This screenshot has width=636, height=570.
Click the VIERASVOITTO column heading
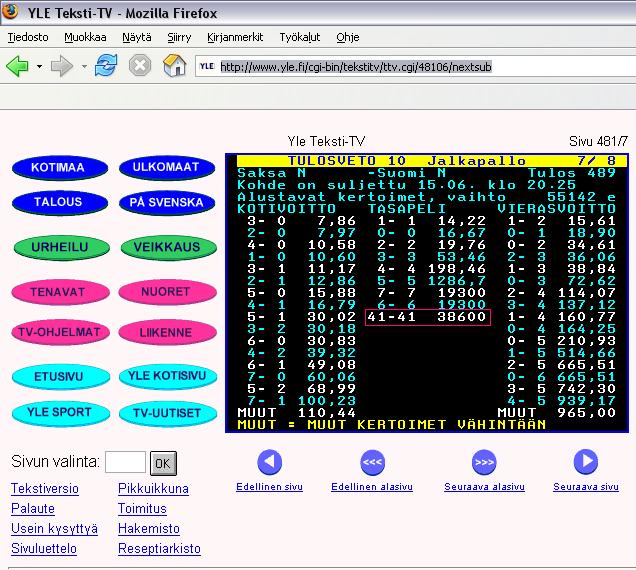(556, 209)
